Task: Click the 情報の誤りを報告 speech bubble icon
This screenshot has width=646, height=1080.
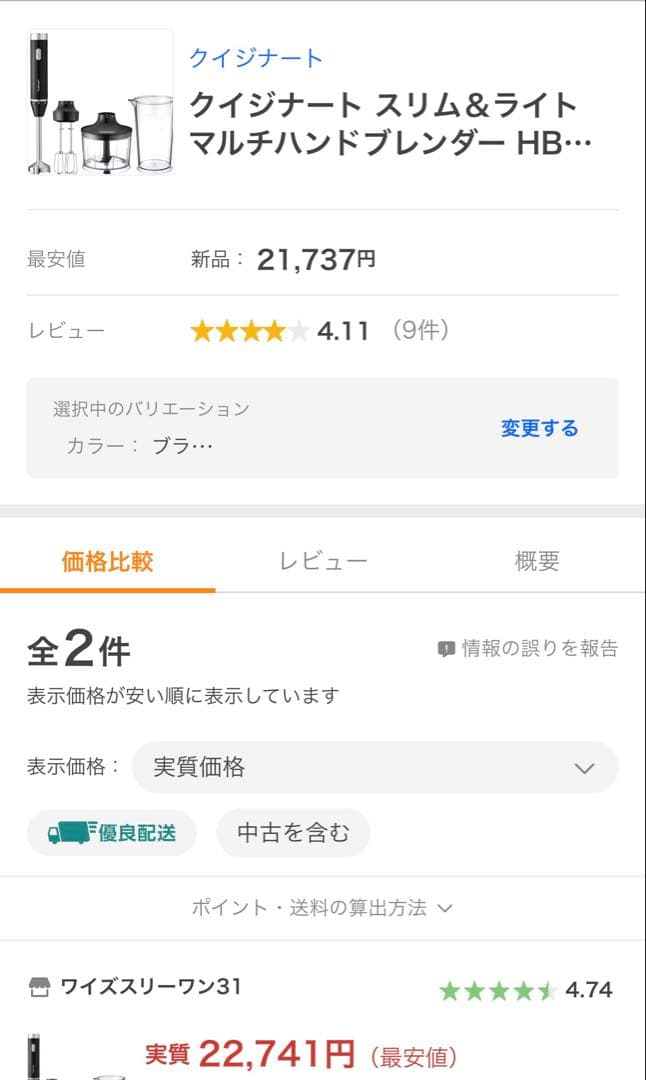Action: (446, 648)
